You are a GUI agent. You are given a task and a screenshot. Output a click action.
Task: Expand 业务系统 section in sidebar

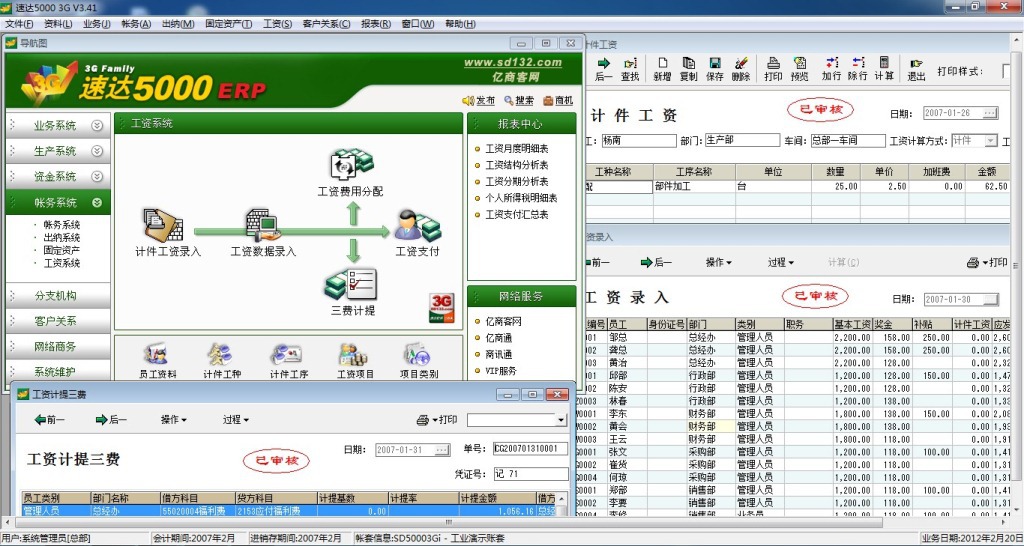(97, 125)
